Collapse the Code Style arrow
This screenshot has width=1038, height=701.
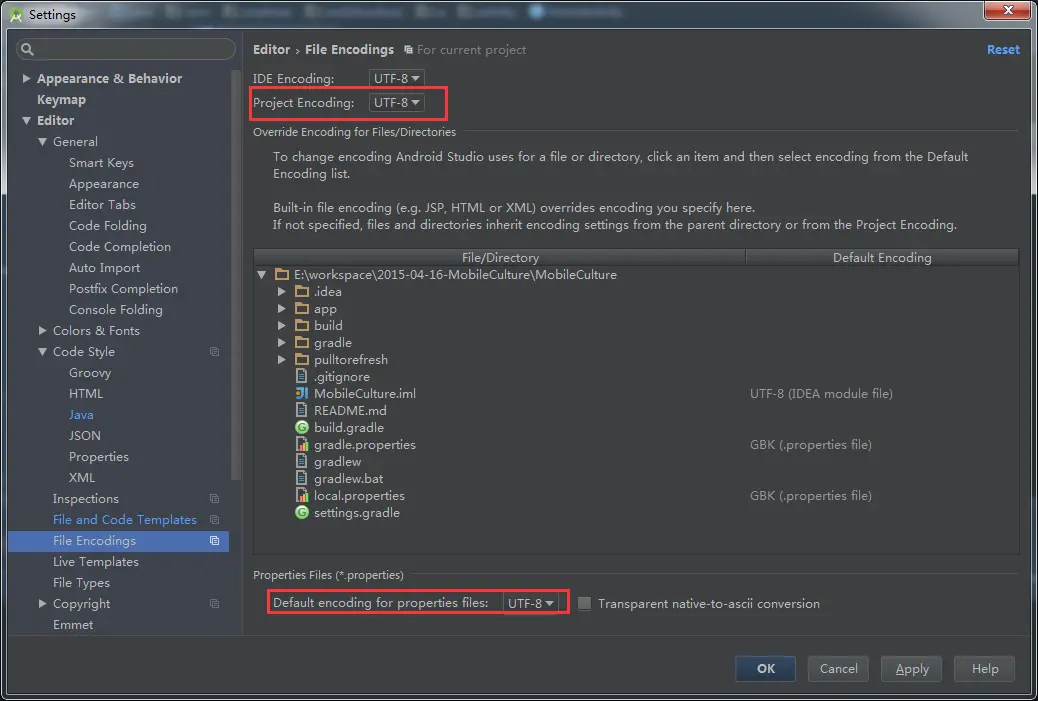click(42, 351)
